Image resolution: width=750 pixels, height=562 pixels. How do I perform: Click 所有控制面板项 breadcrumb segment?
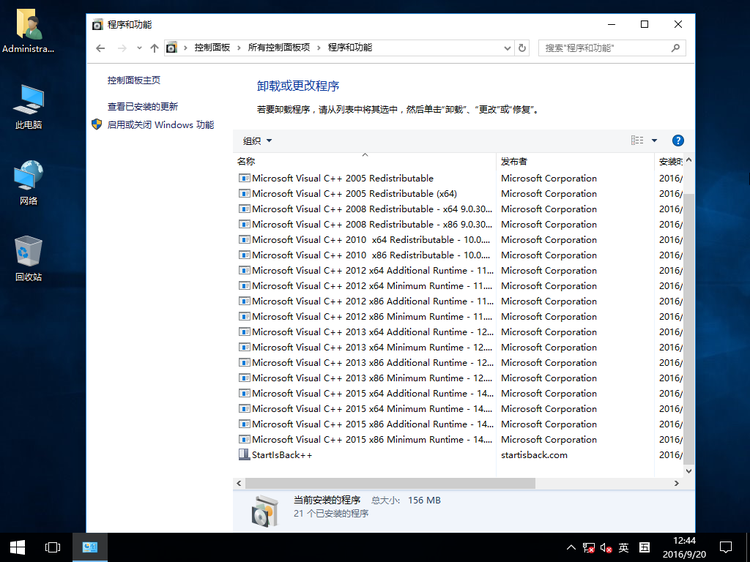[x=279, y=47]
